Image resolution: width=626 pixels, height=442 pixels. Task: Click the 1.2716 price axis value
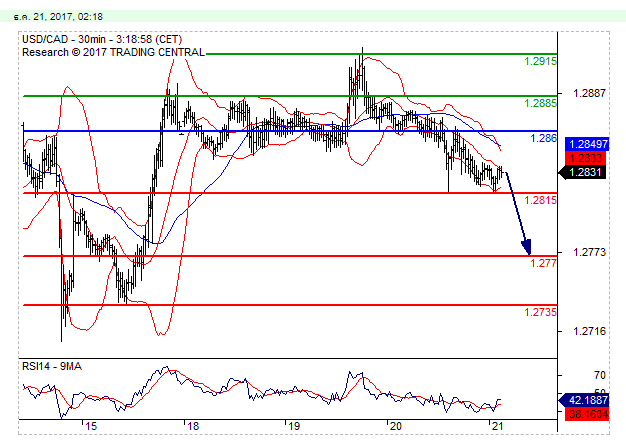click(x=589, y=331)
